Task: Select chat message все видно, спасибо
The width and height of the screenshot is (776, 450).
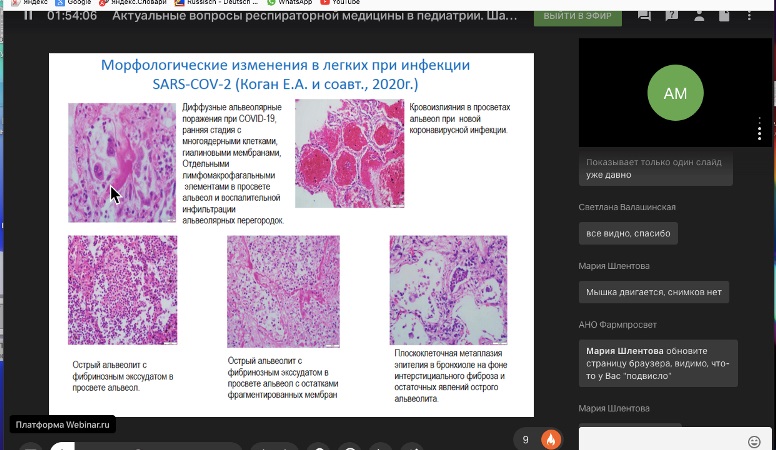Action: click(x=628, y=234)
